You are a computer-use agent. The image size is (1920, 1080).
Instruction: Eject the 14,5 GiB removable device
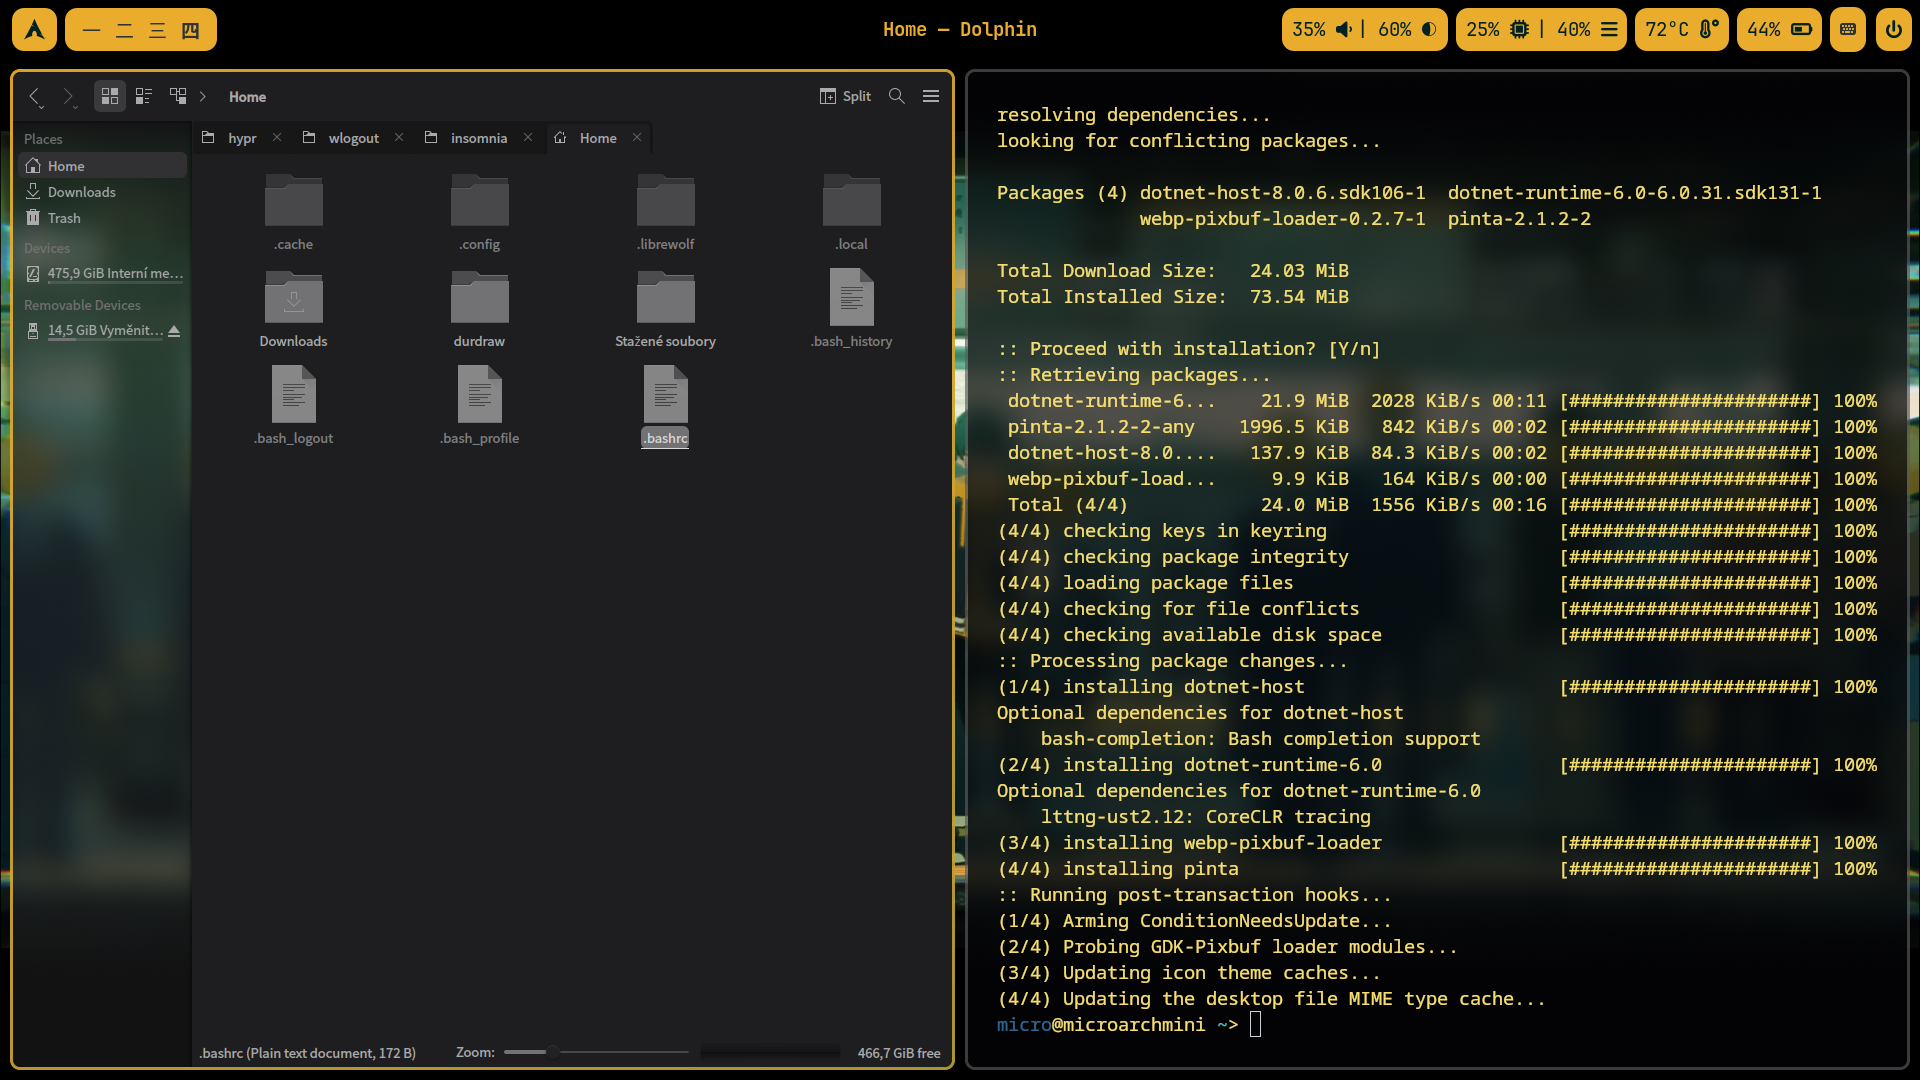pos(174,331)
